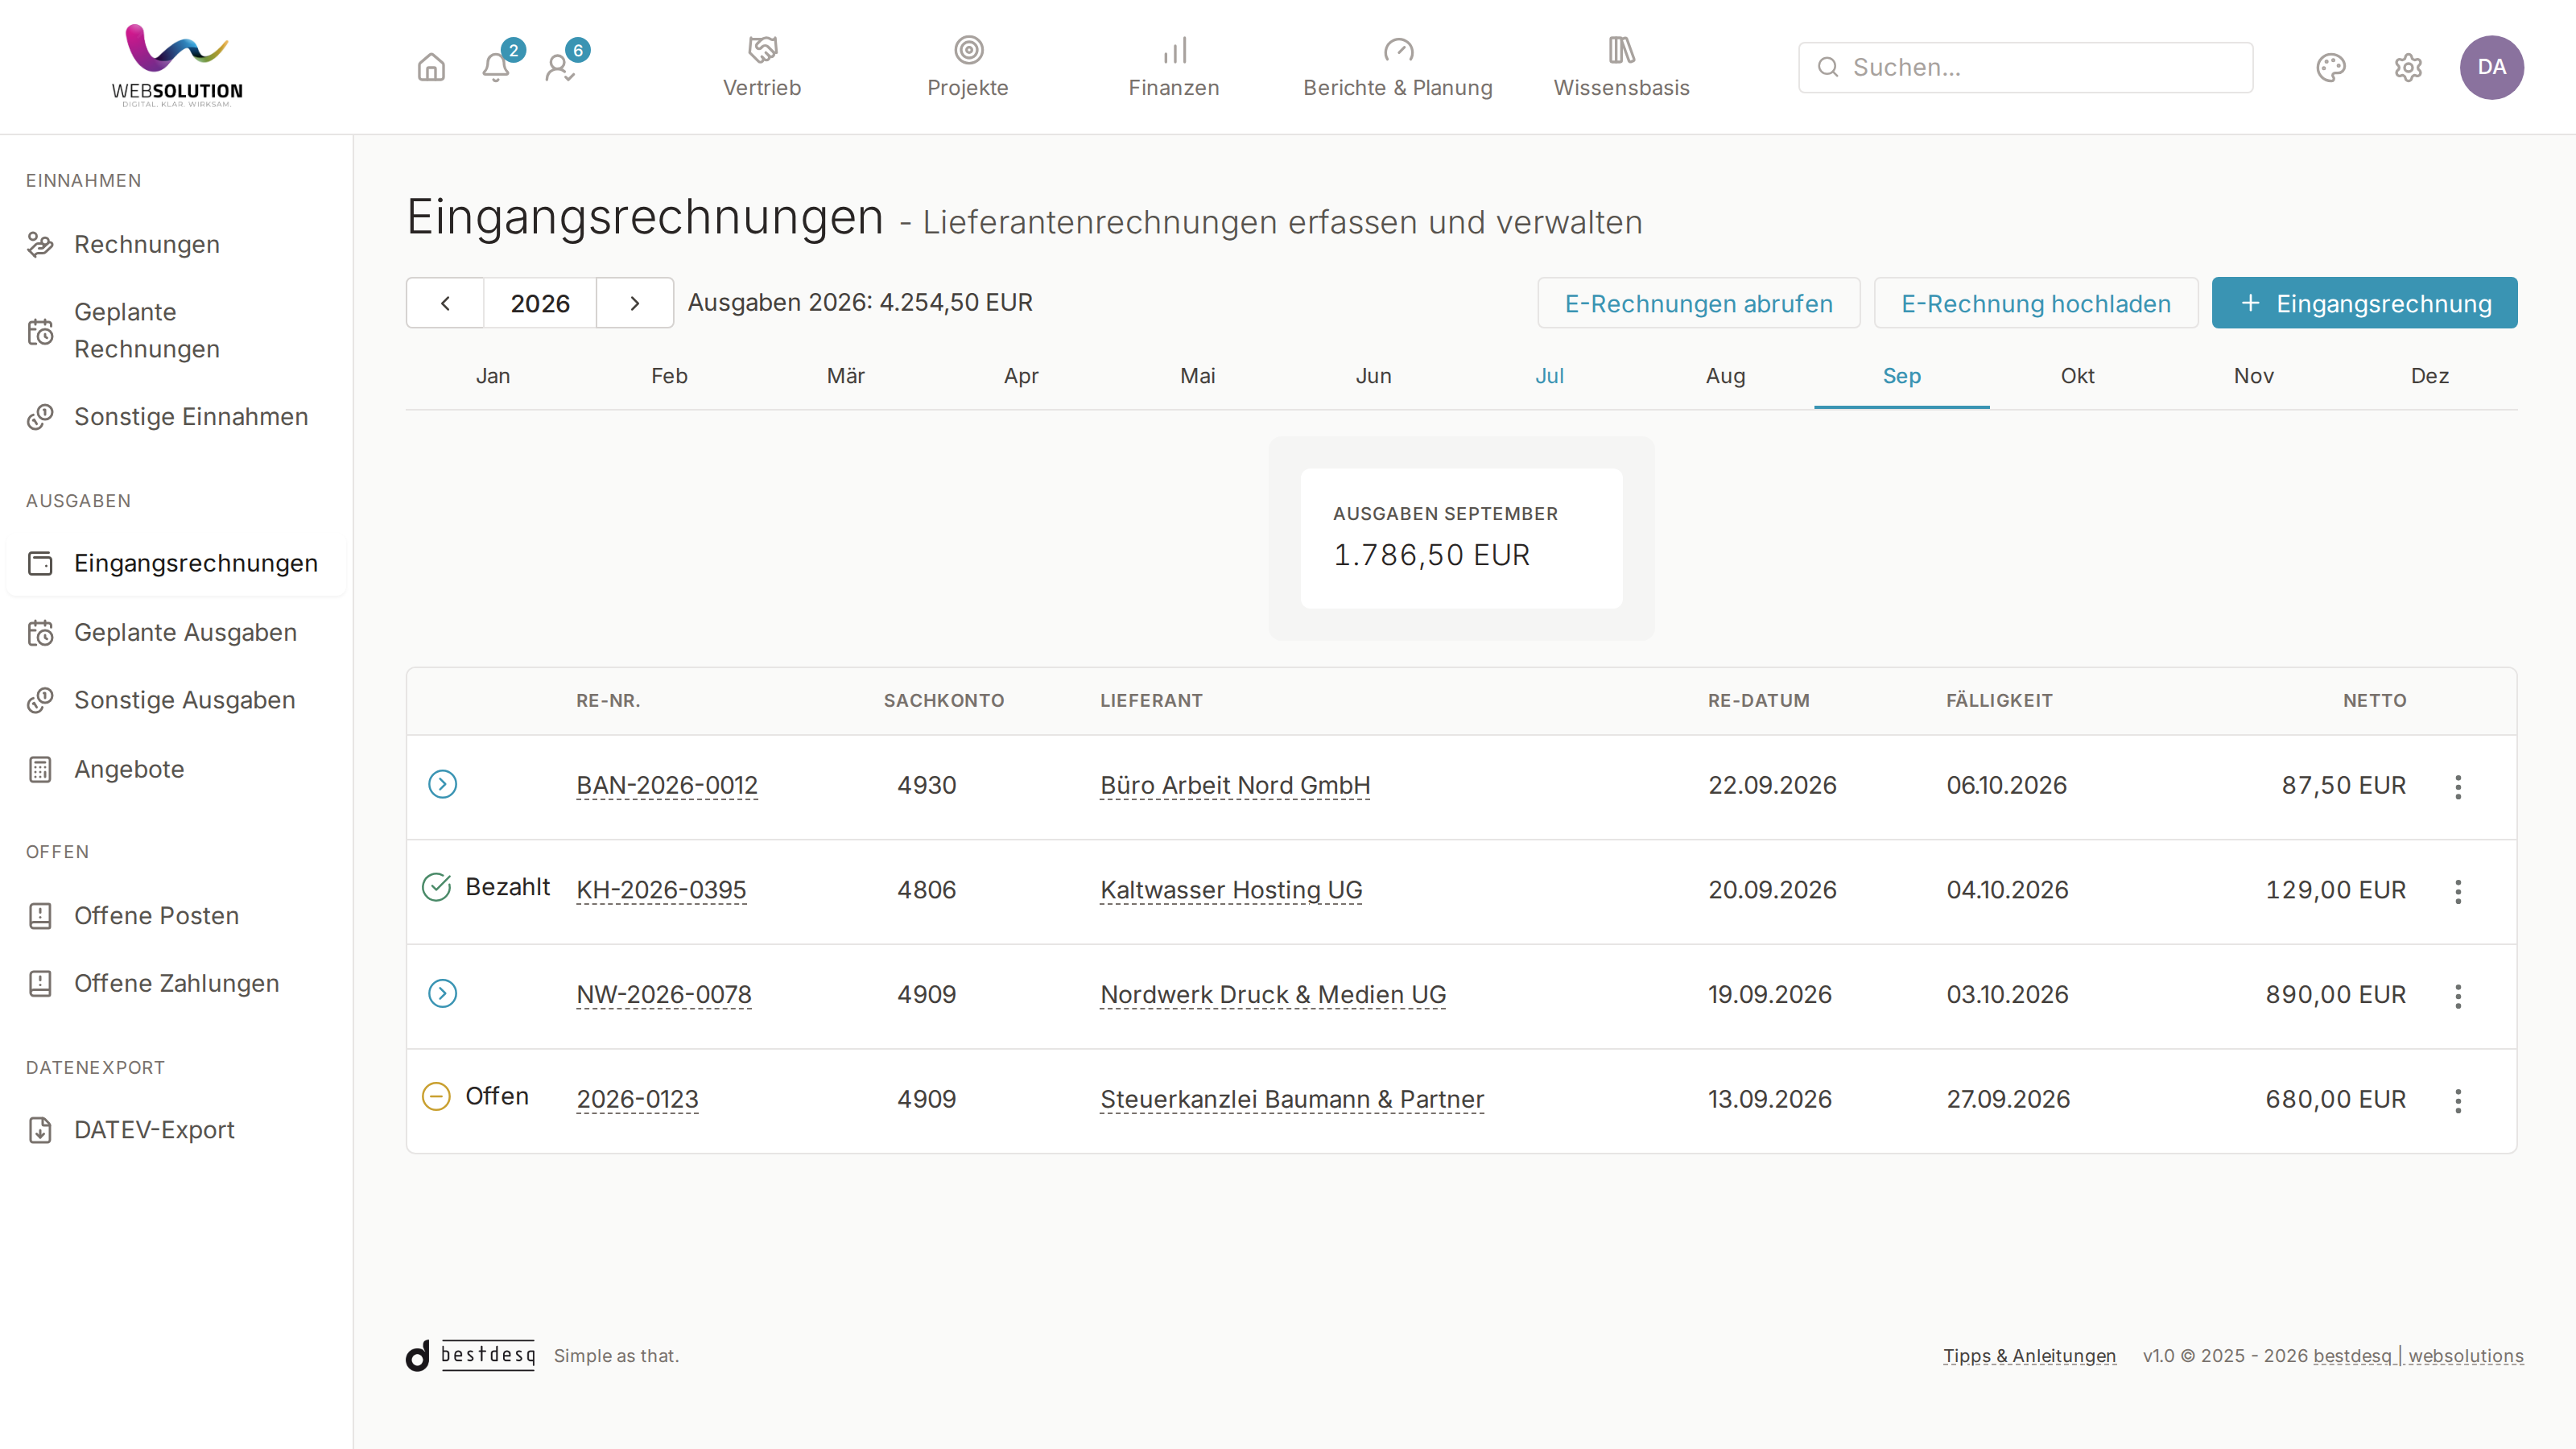Click the search magnifier icon

[x=1828, y=67]
